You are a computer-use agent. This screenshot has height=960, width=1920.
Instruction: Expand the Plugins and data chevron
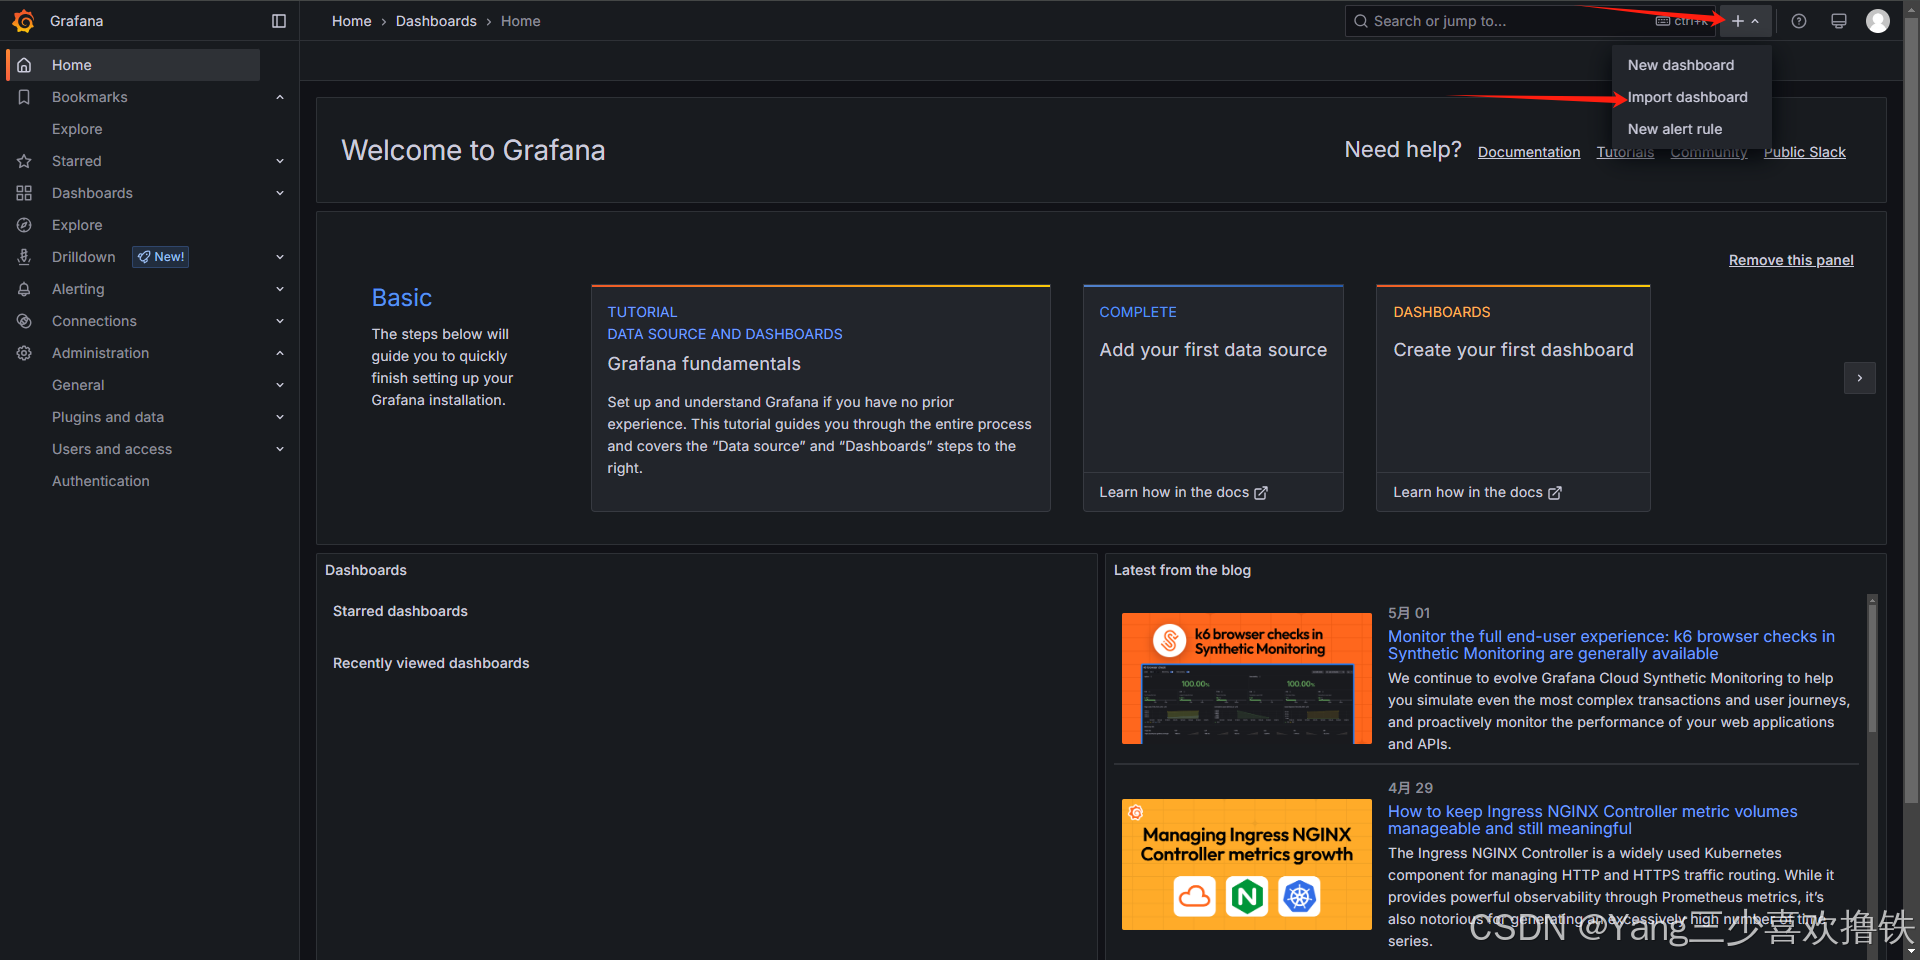(280, 417)
